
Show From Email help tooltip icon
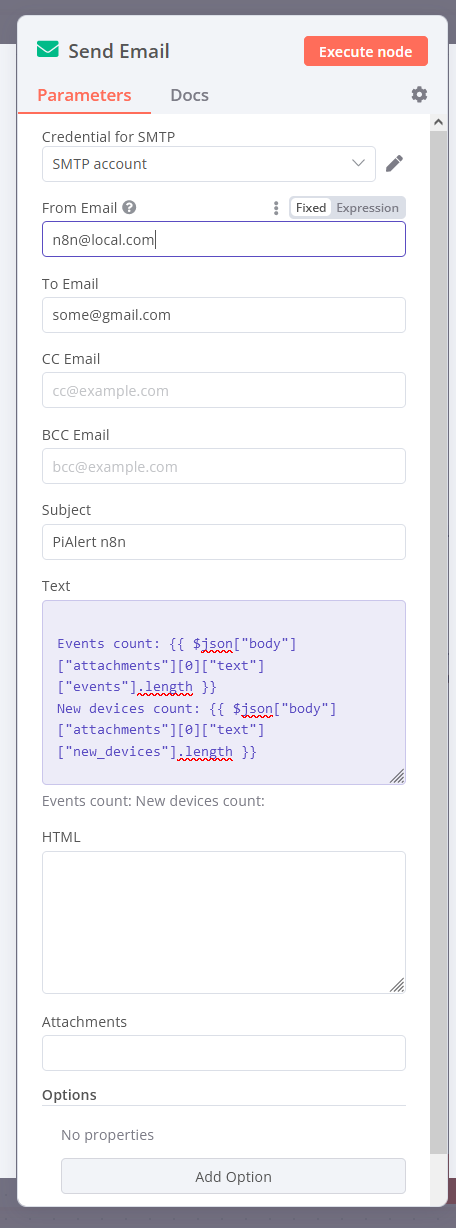pyautogui.click(x=129, y=208)
